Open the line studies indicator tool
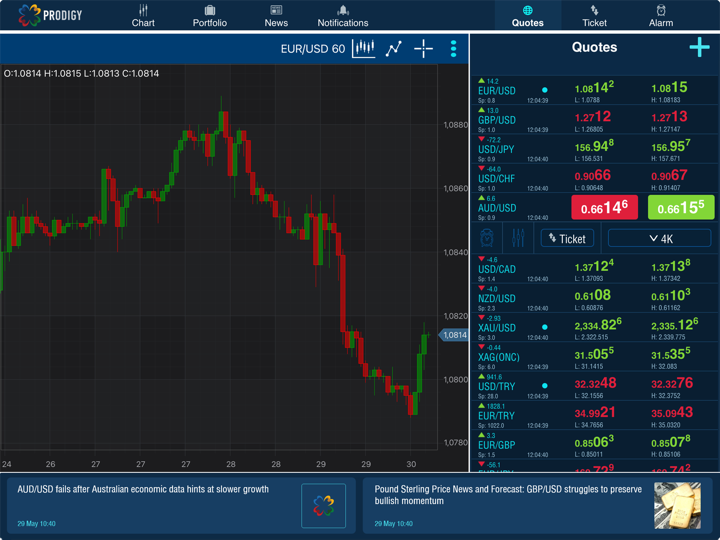Image resolution: width=720 pixels, height=540 pixels. click(x=394, y=48)
